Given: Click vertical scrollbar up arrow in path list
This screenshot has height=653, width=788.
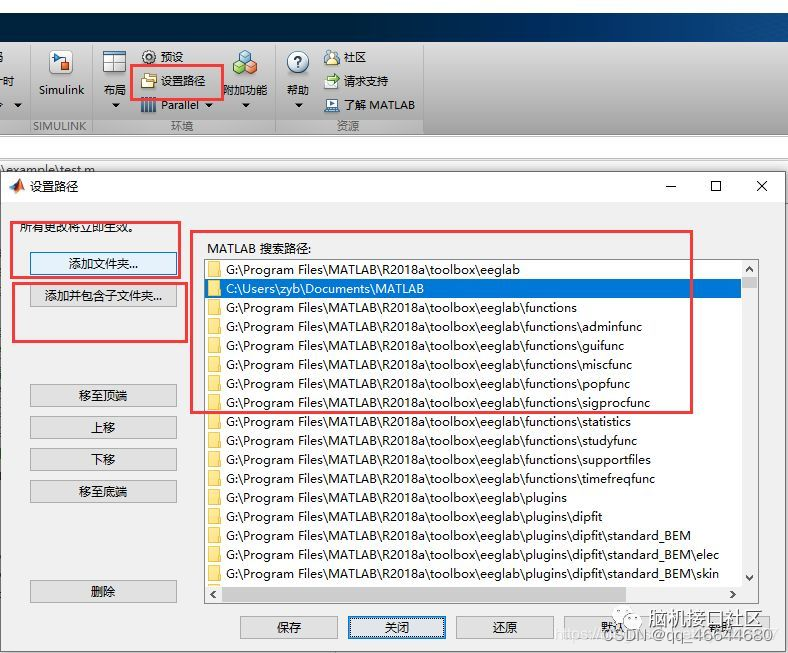Looking at the screenshot, I should click(x=749, y=269).
